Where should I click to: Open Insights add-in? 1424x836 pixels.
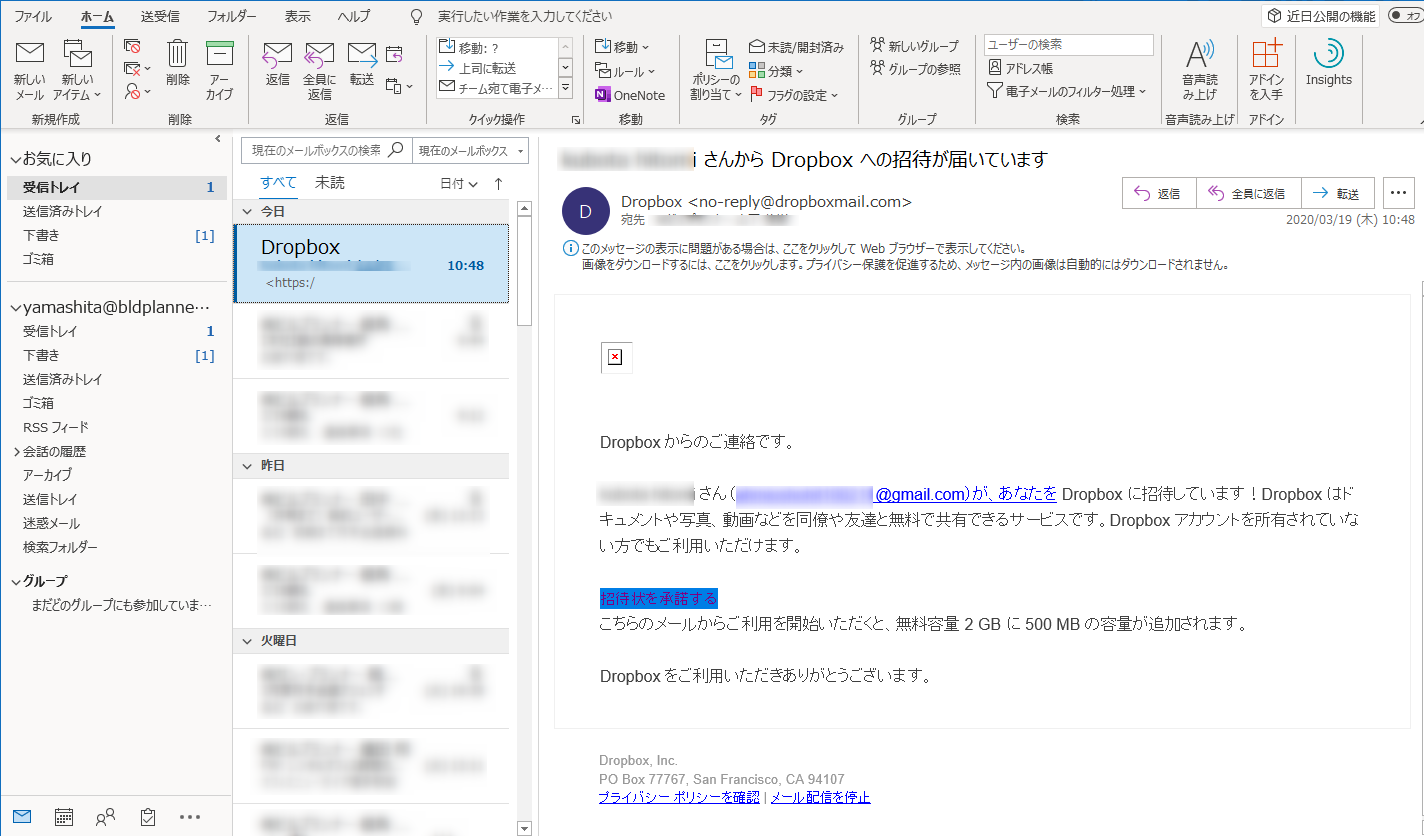1328,63
